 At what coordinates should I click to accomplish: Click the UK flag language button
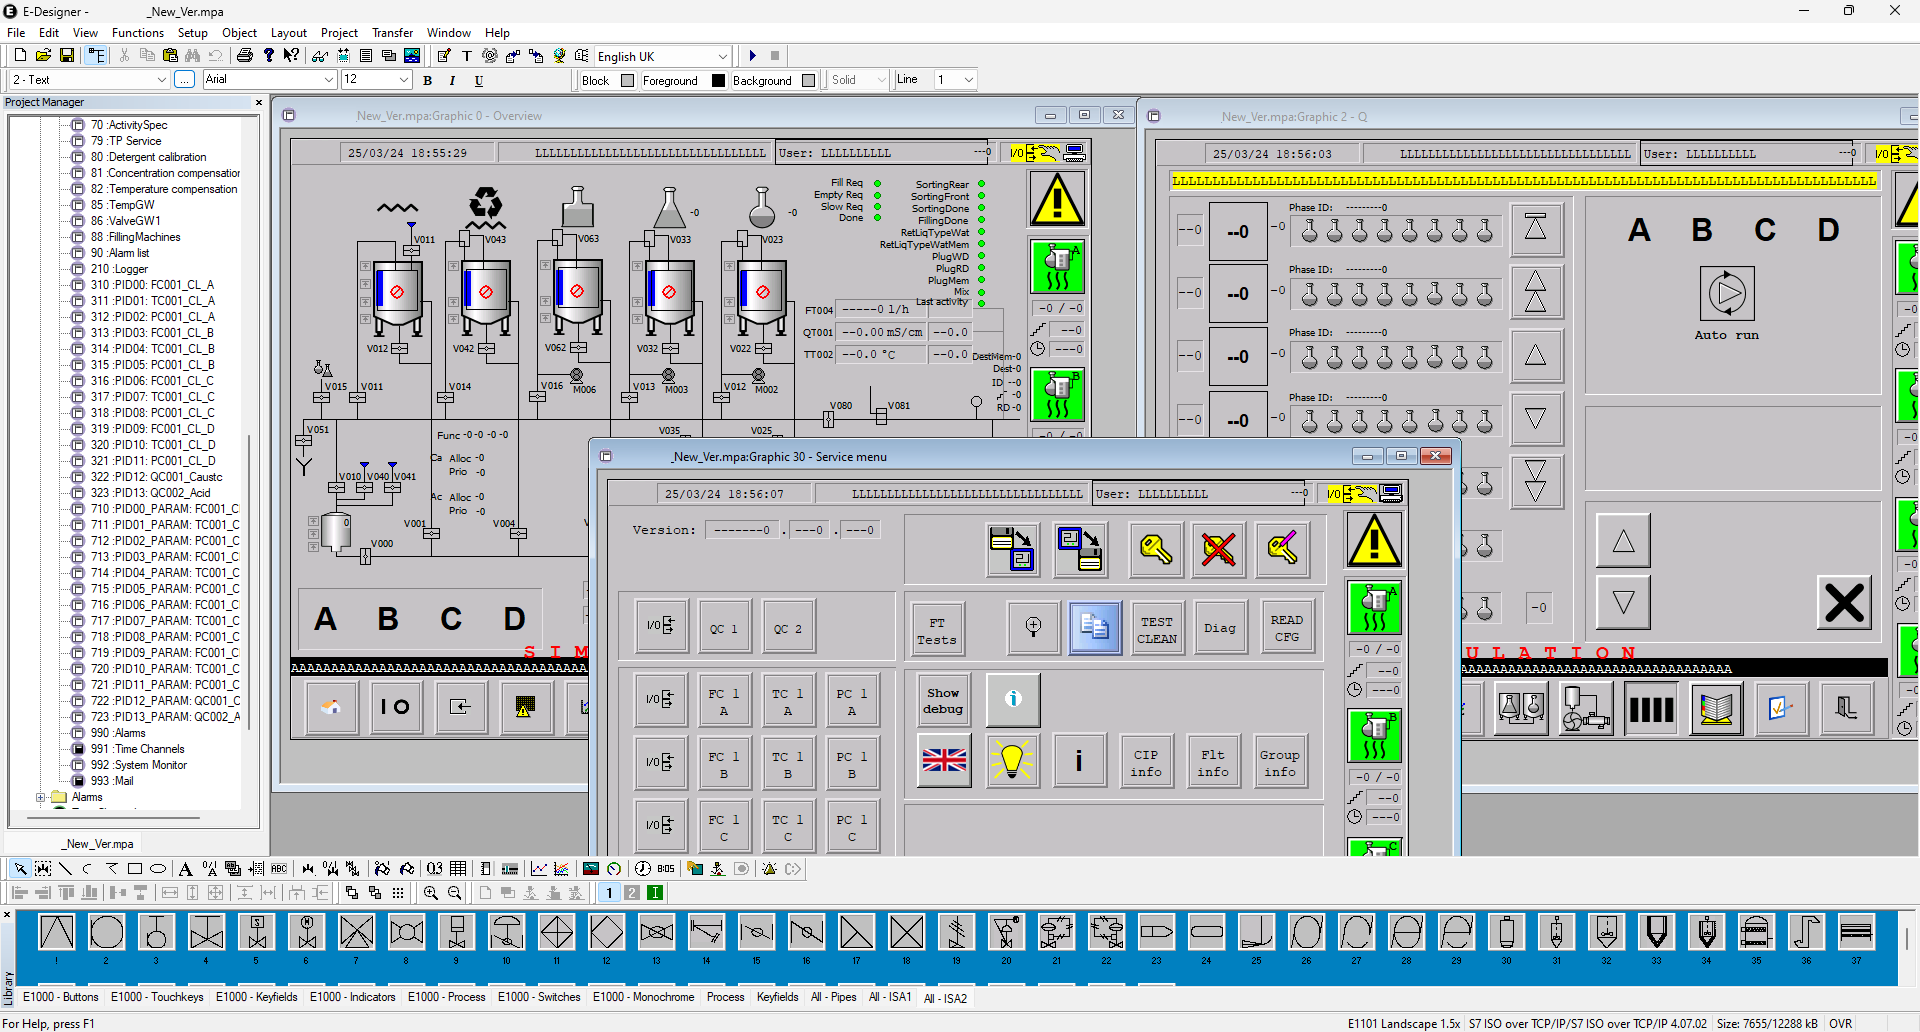pos(944,761)
